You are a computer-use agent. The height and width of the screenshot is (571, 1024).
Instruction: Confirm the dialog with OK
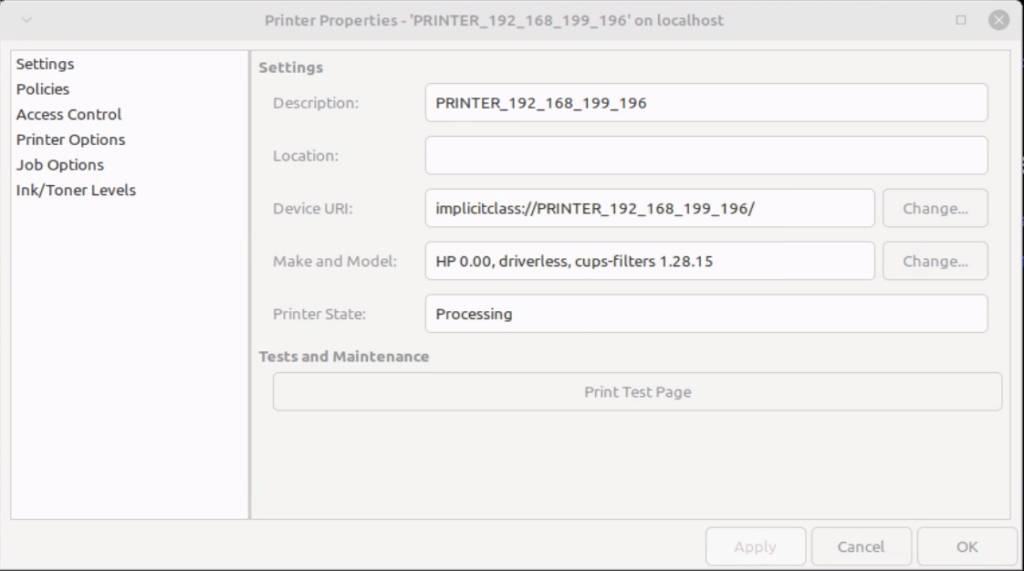click(966, 547)
